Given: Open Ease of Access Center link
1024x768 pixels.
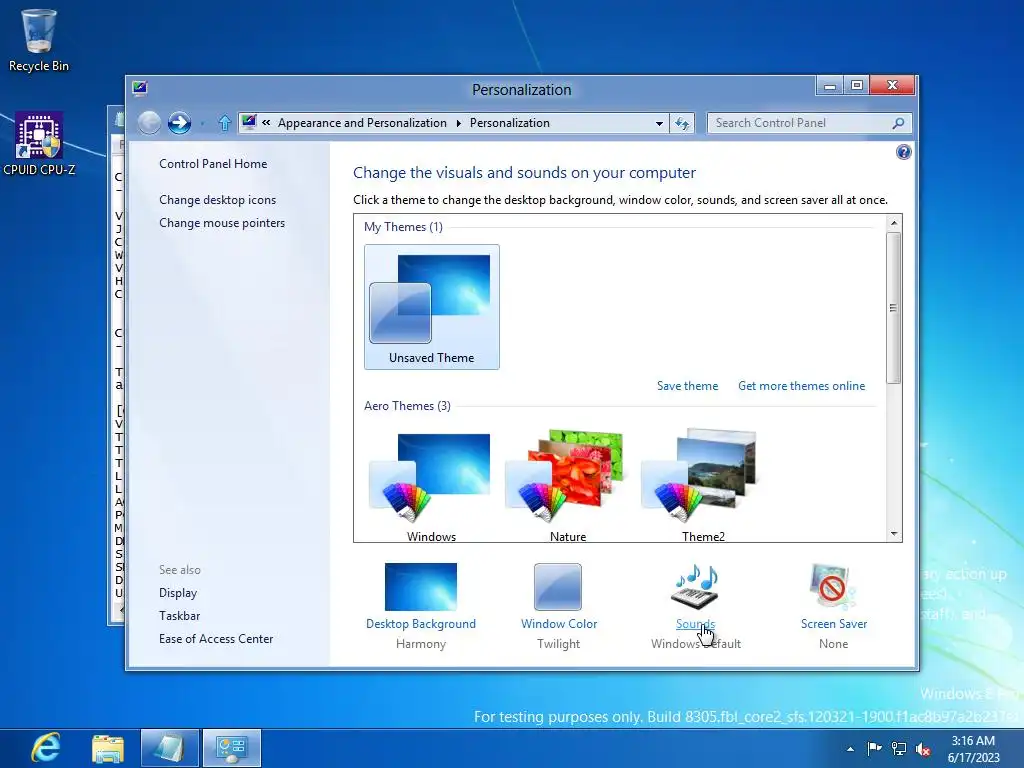Looking at the screenshot, I should tap(216, 639).
